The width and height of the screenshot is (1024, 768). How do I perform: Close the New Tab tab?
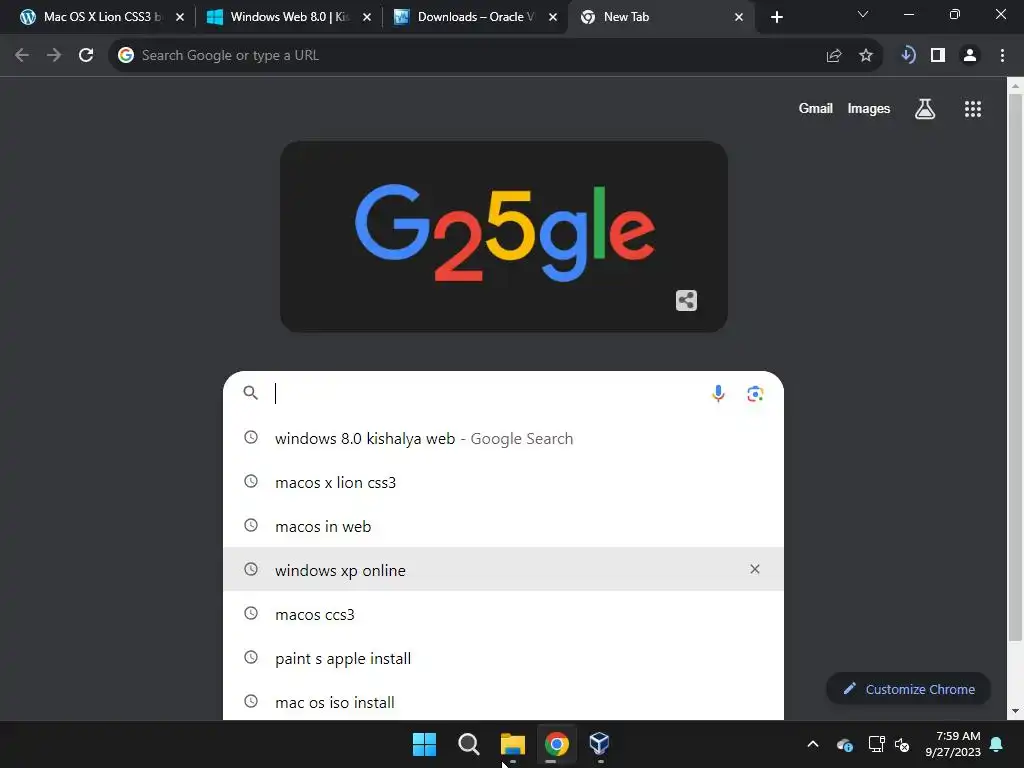click(739, 17)
